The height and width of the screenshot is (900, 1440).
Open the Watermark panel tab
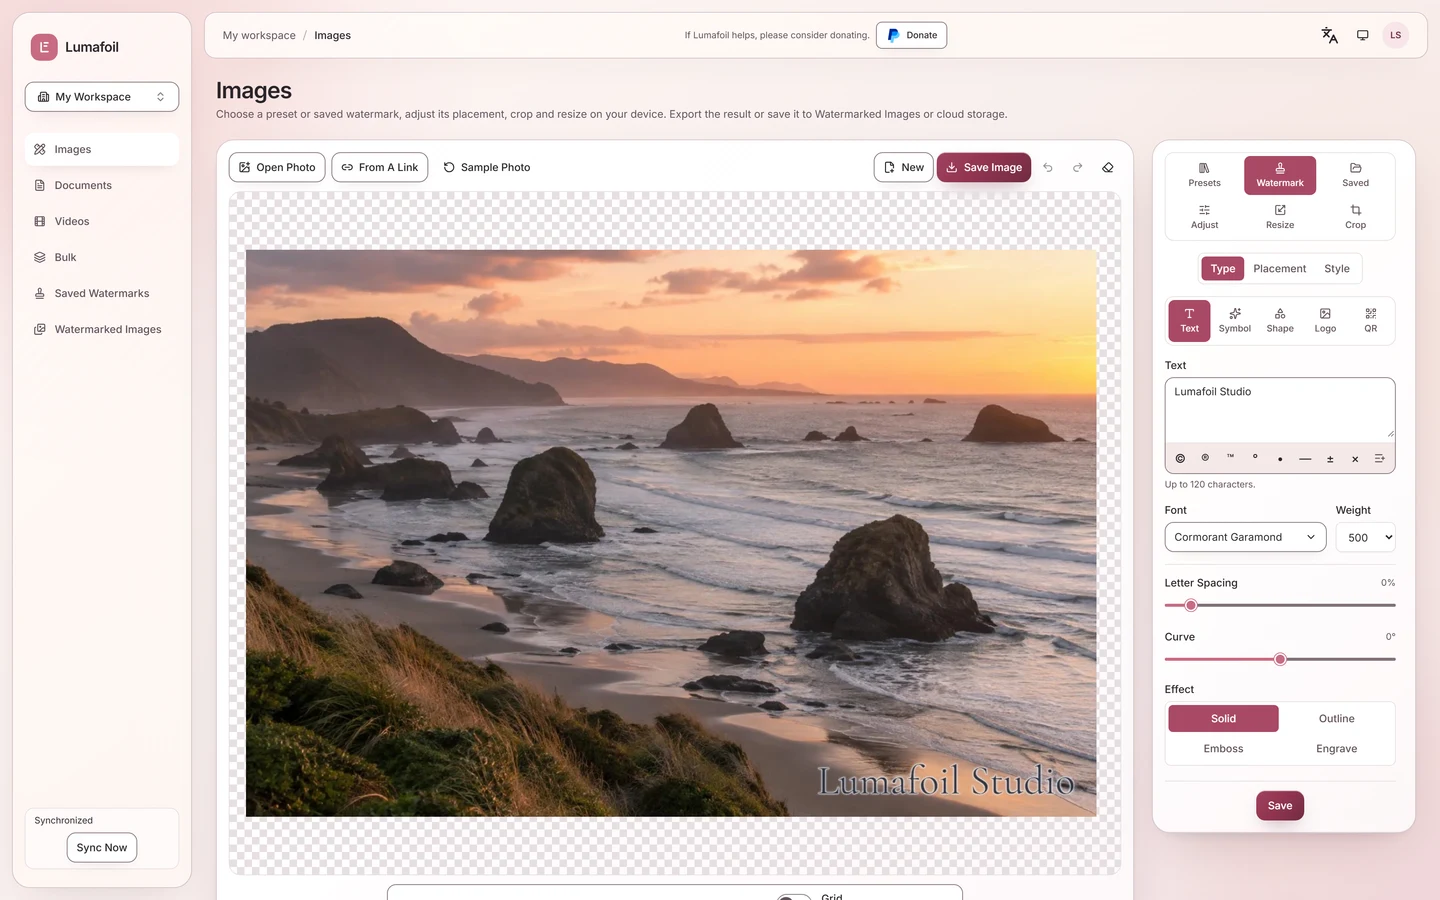[x=1280, y=175]
